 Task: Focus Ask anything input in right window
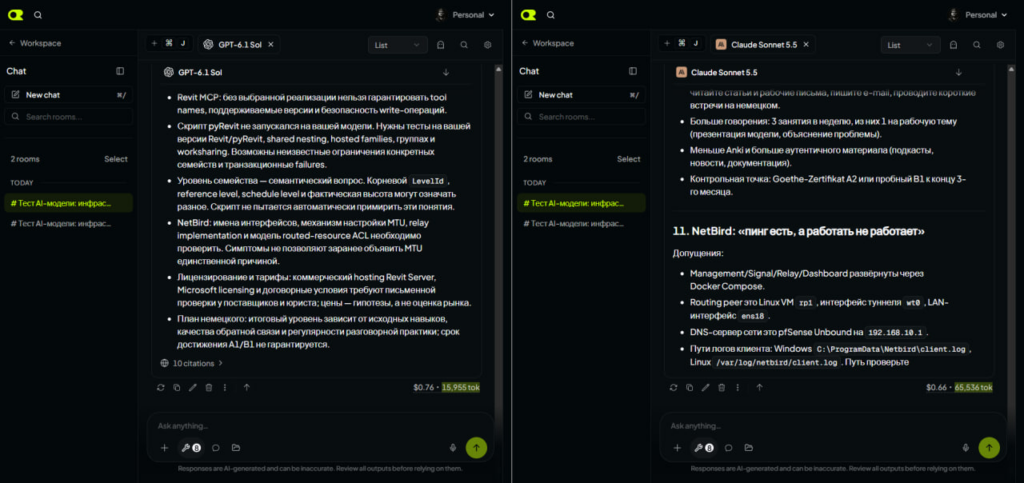click(x=833, y=426)
